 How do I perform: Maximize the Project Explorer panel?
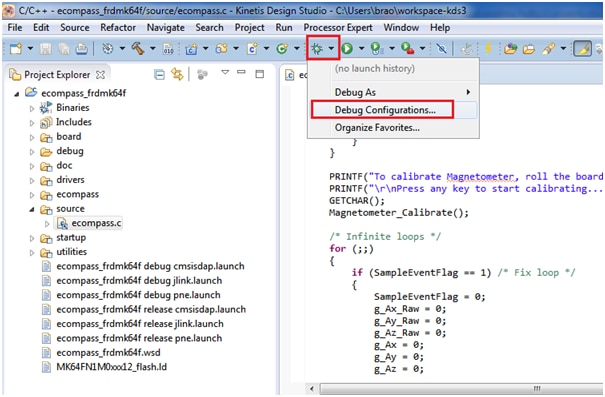[260, 74]
